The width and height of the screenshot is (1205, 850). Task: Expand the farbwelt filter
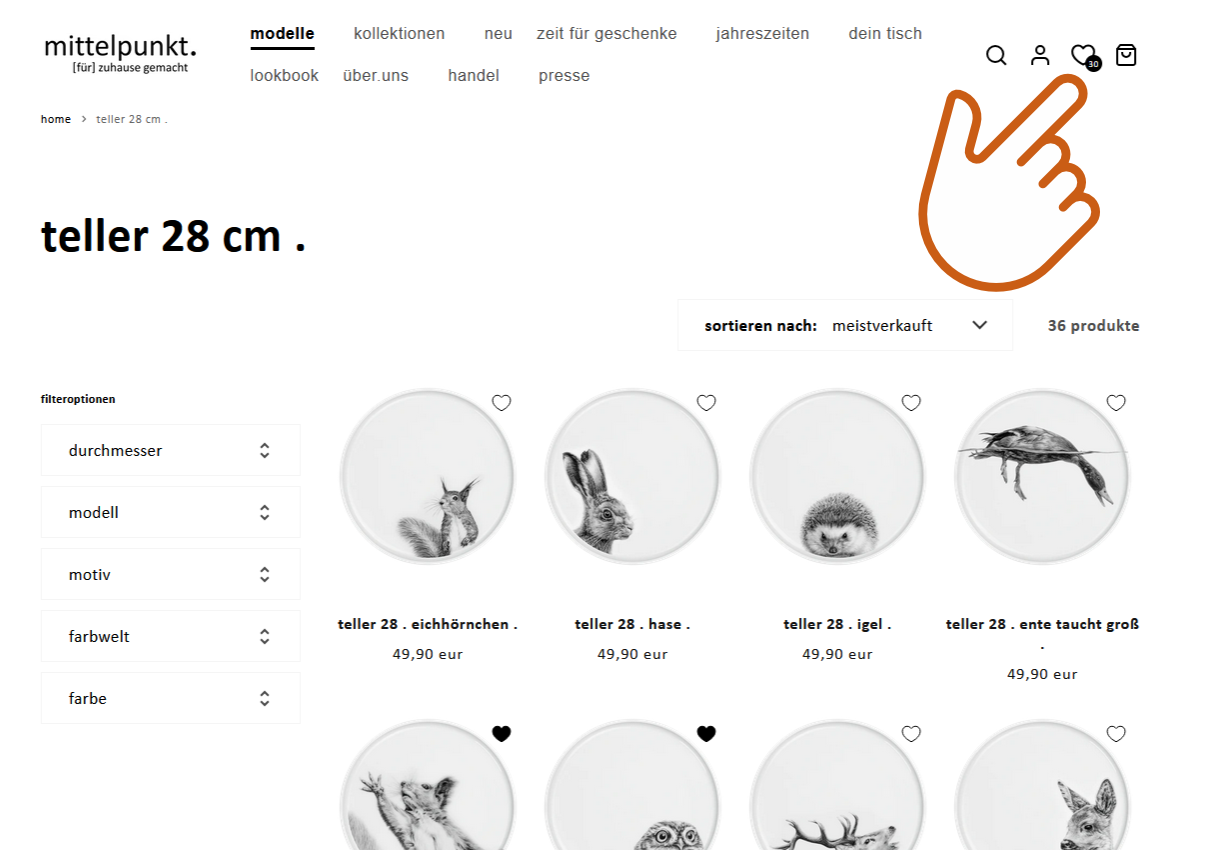click(170, 636)
